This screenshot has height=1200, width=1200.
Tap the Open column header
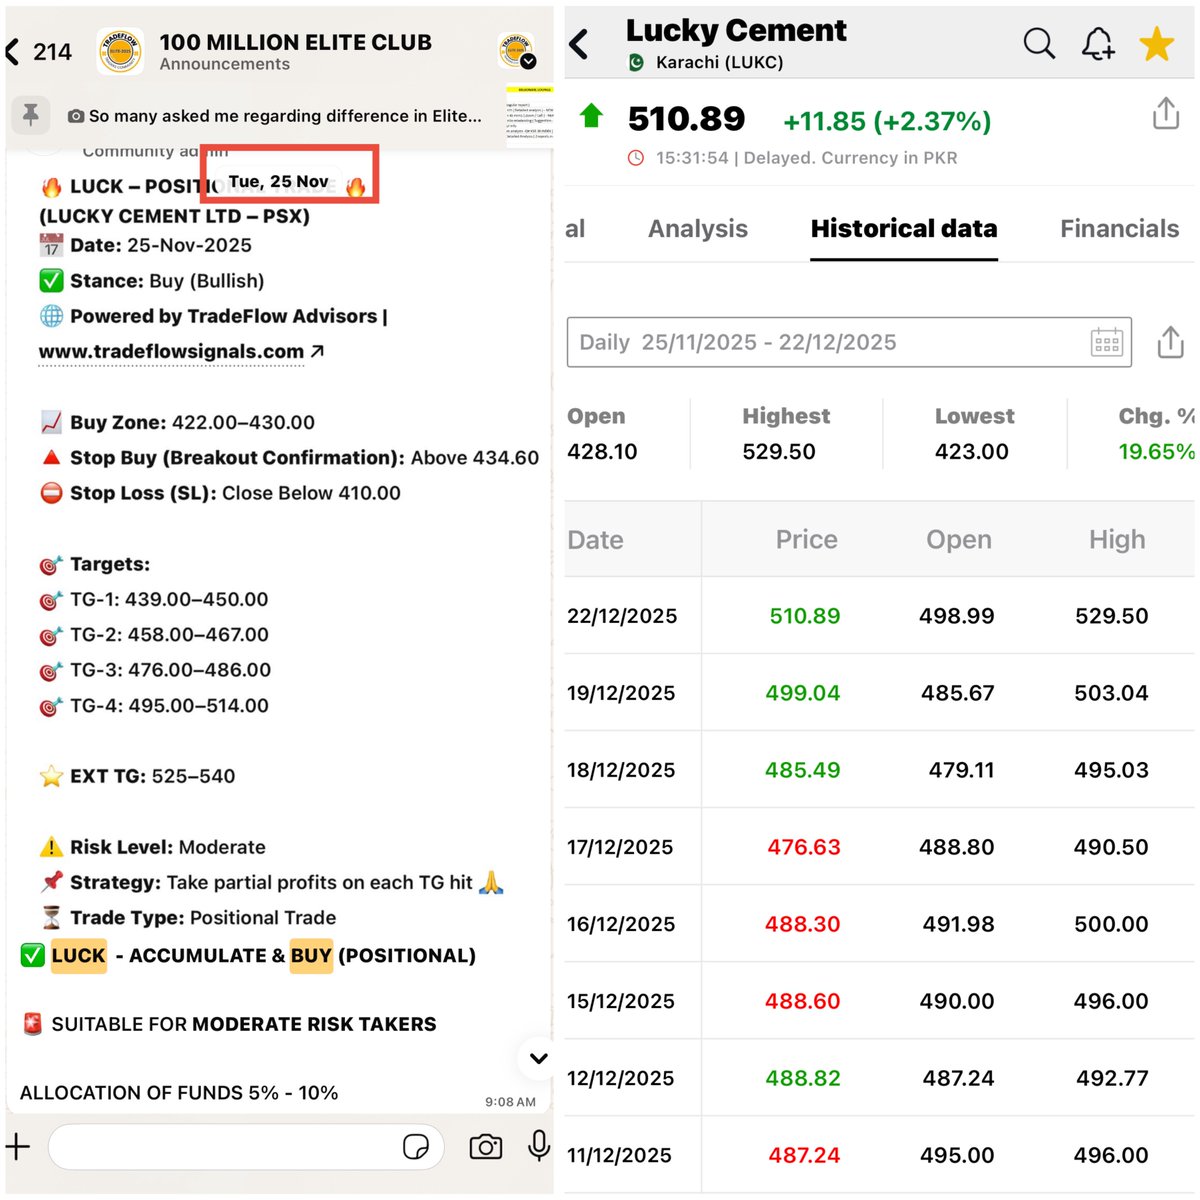959,540
